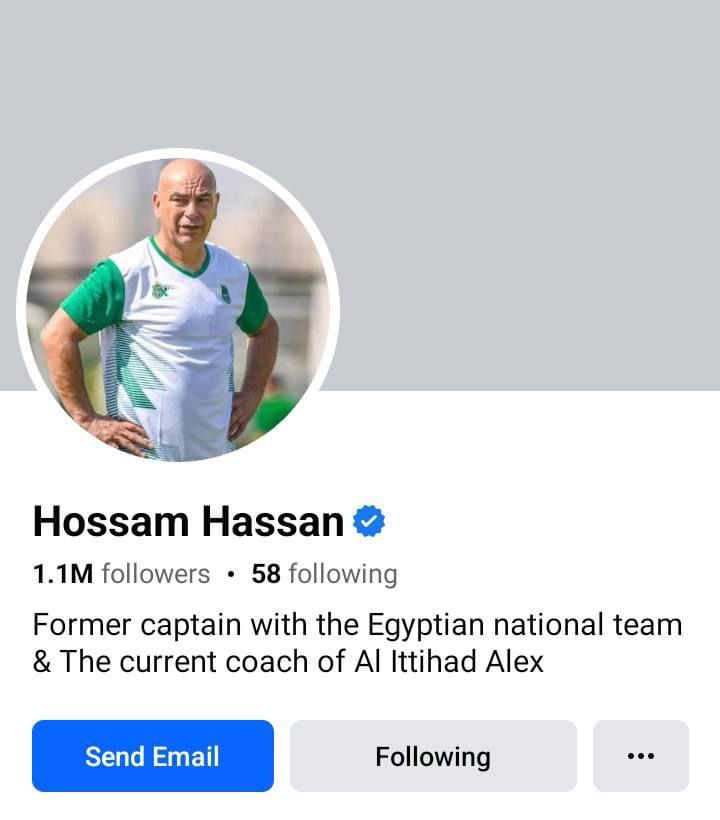Tap the '1.1M' follower count number
Viewport: 720px width, 820px height.
click(x=63, y=574)
